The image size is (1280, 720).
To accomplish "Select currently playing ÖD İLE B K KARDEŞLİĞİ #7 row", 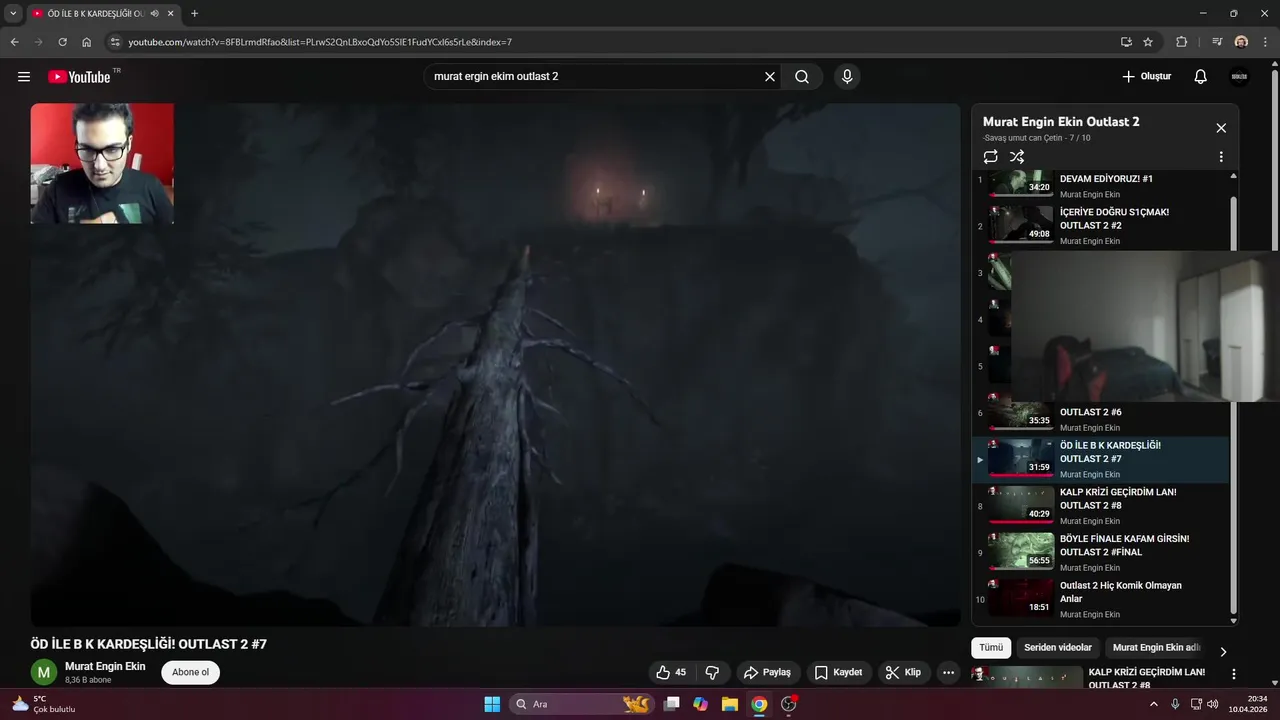I will pyautogui.click(x=1100, y=460).
